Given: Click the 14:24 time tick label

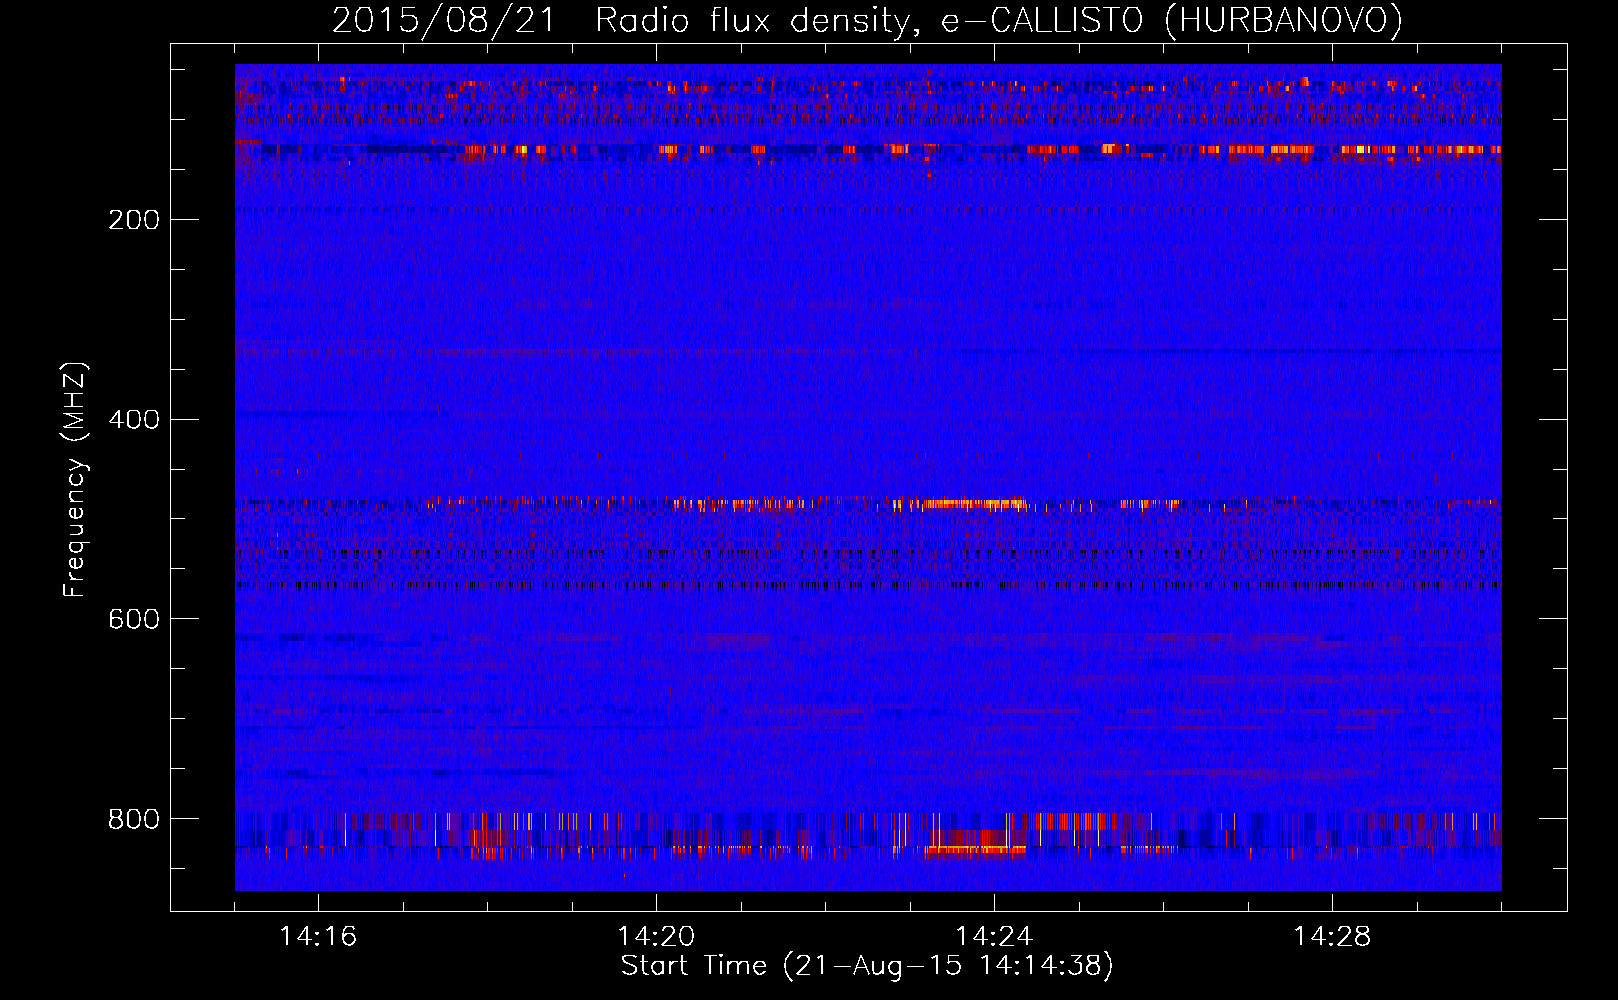Looking at the screenshot, I should click(994, 937).
